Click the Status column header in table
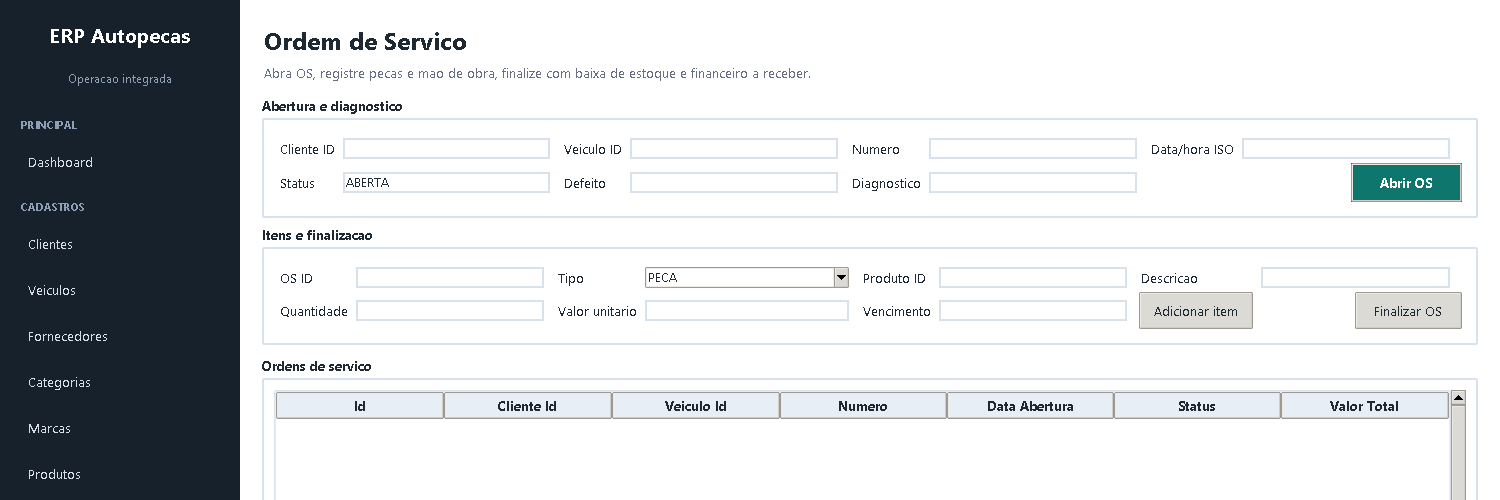This screenshot has height=500, width=1500. [1197, 406]
